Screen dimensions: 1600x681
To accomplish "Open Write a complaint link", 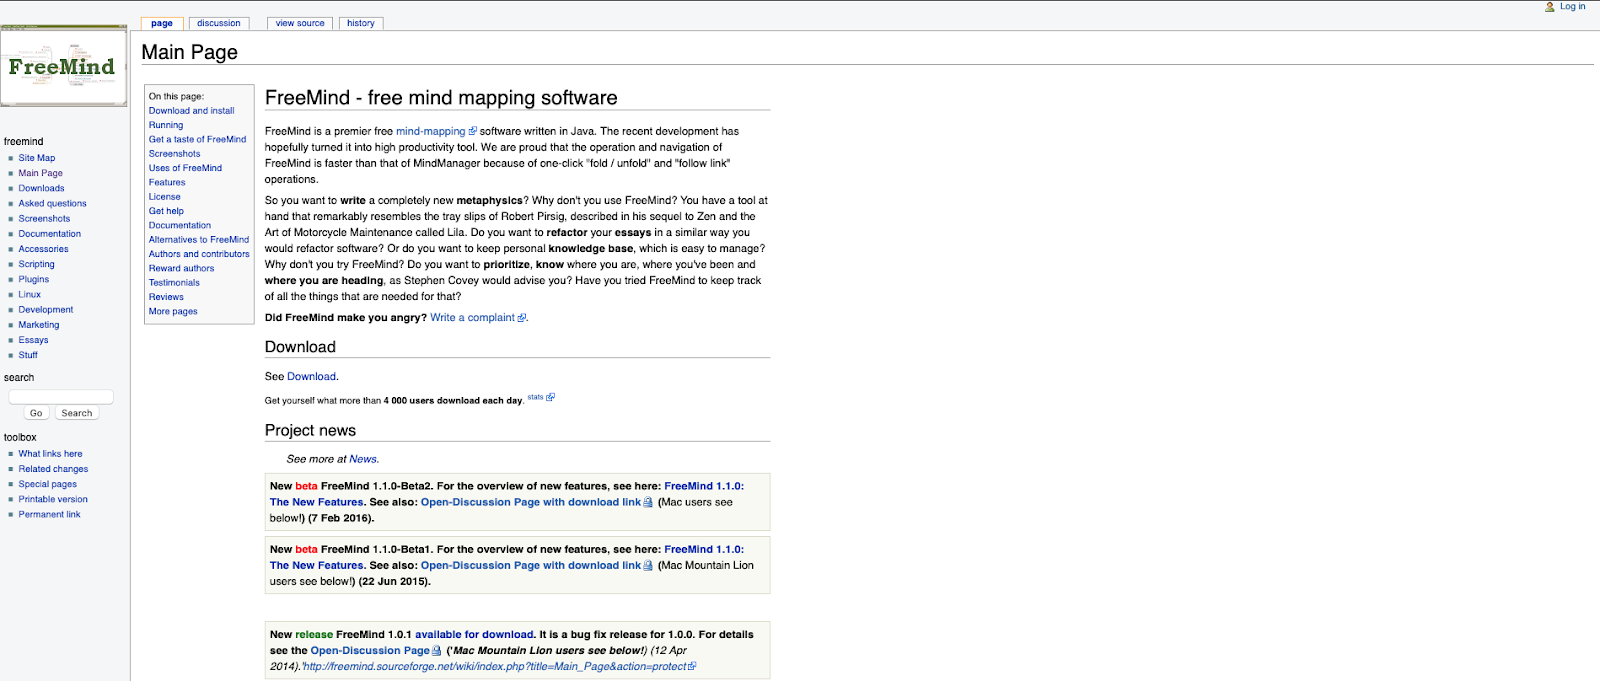I will coord(472,318).
